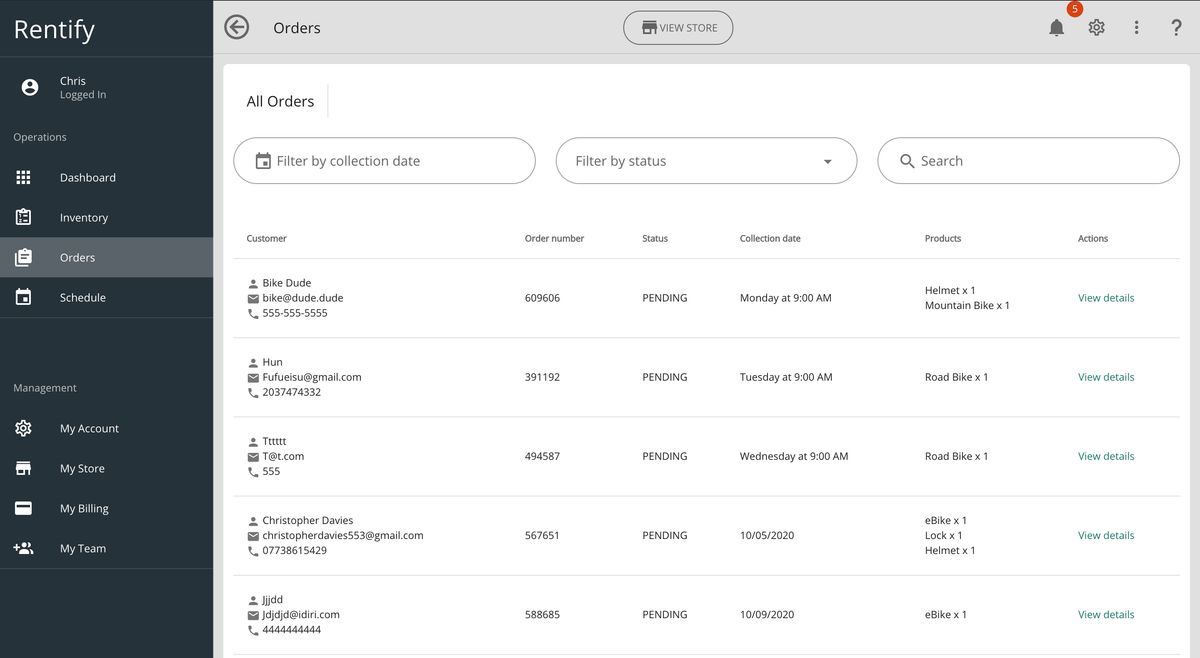View details for Bike Dude's order

pos(1105,297)
